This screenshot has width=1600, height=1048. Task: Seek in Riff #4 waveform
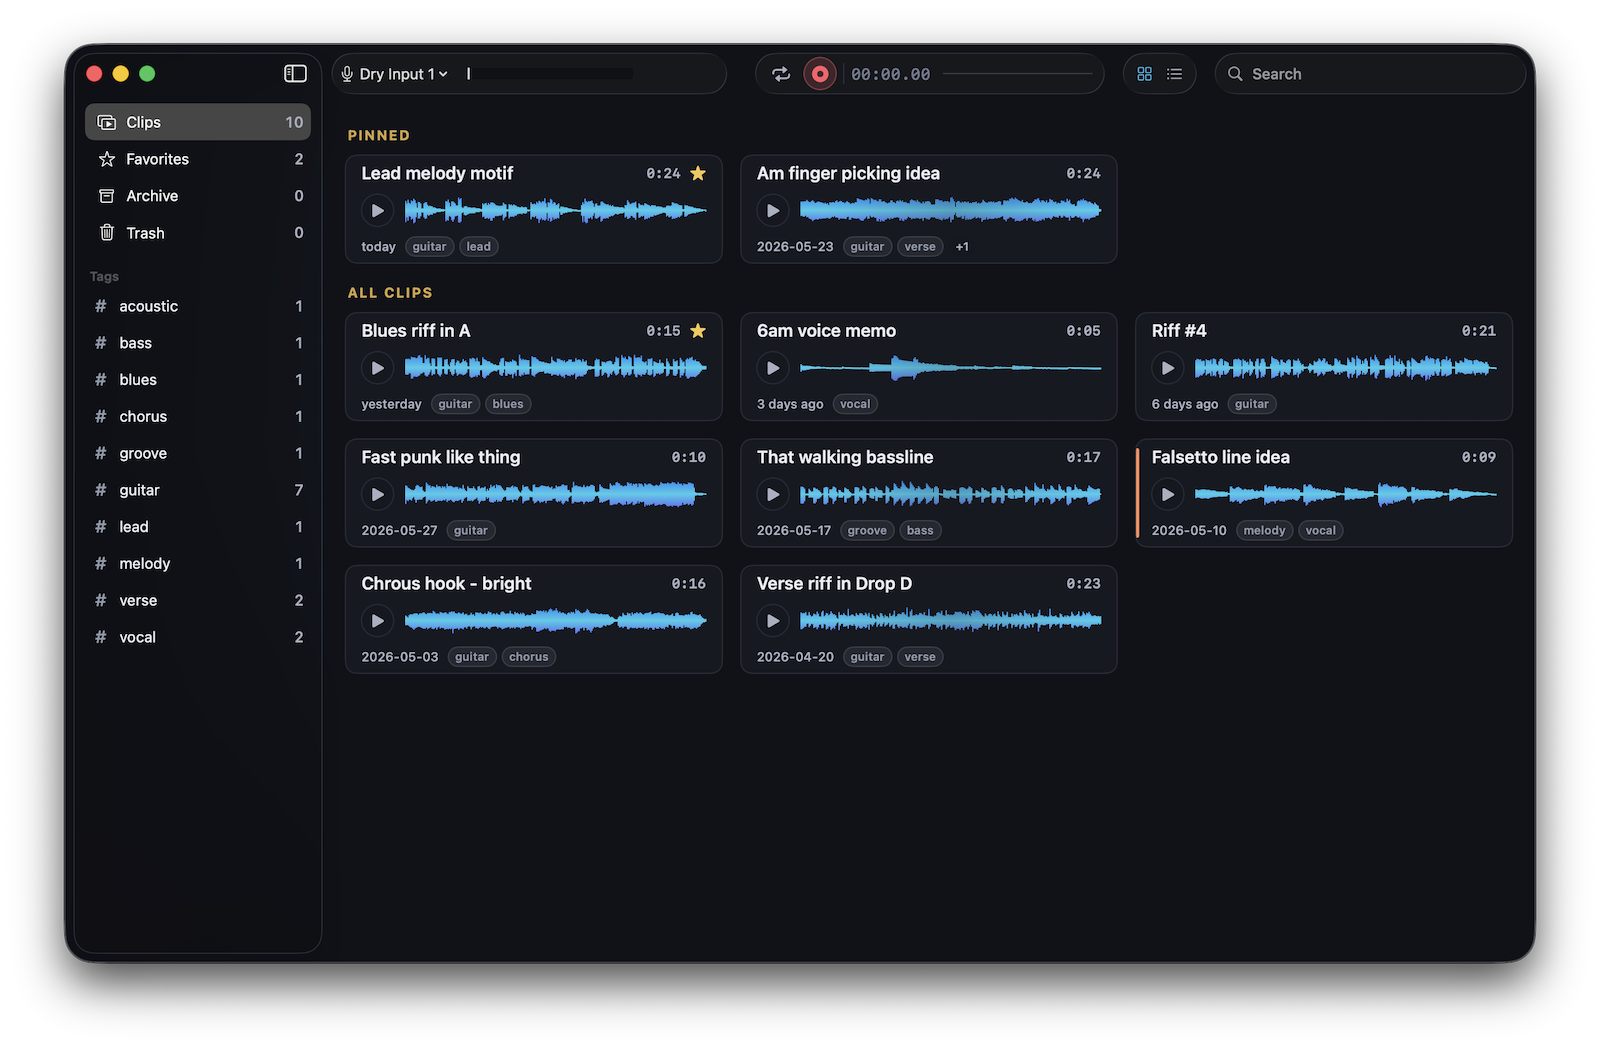click(x=1345, y=368)
